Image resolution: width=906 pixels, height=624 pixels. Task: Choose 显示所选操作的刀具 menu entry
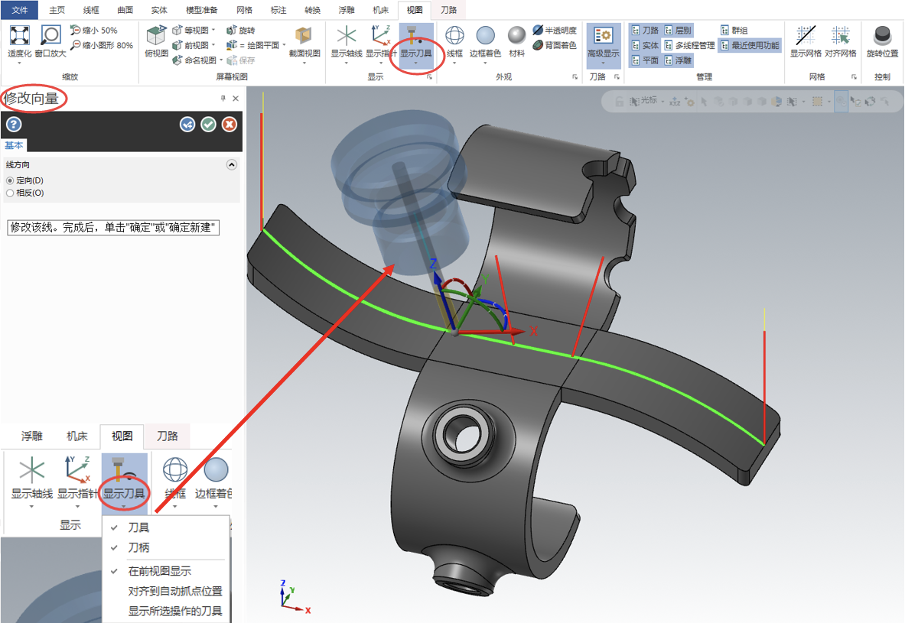click(175, 611)
